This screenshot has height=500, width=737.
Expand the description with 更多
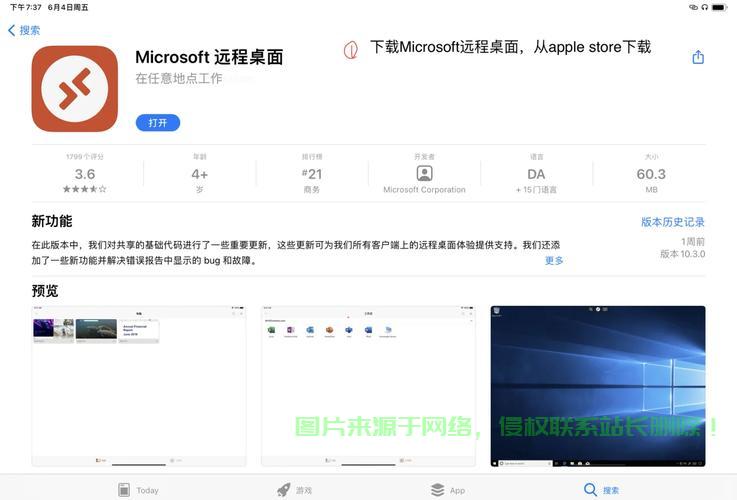[x=554, y=261]
